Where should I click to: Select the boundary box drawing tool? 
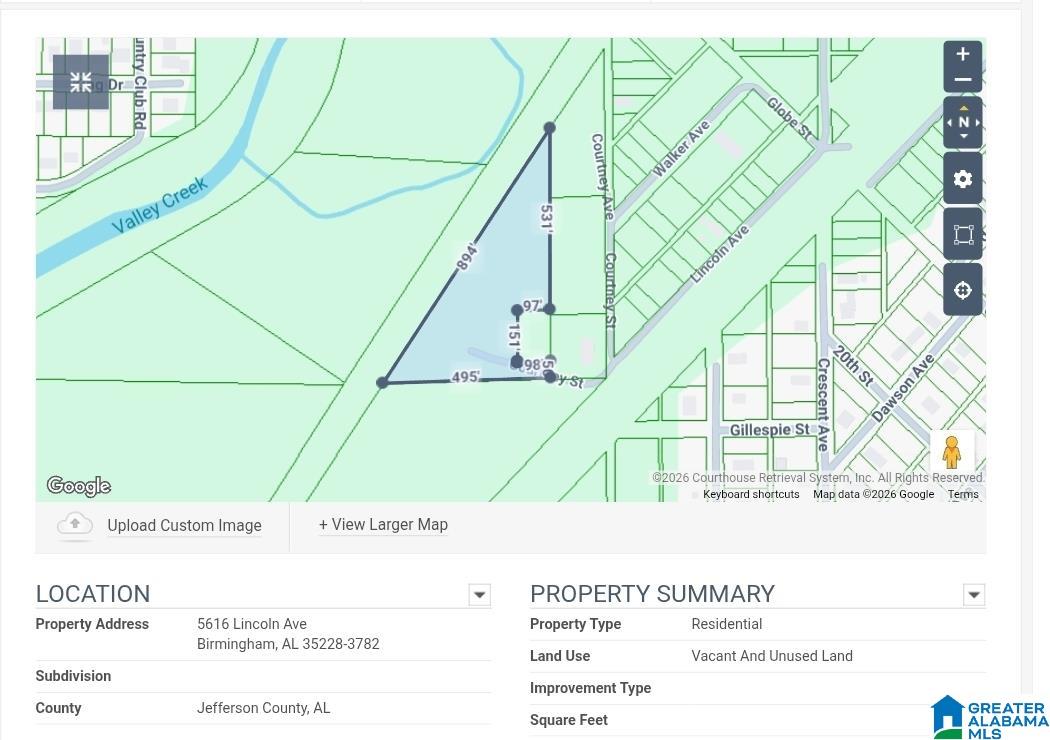point(962,234)
